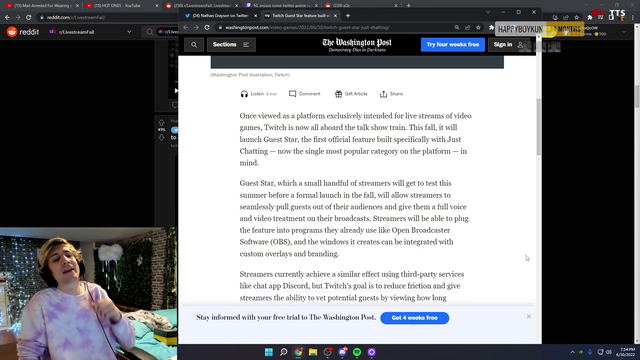Open the Washington Post search icon

[x=194, y=44]
